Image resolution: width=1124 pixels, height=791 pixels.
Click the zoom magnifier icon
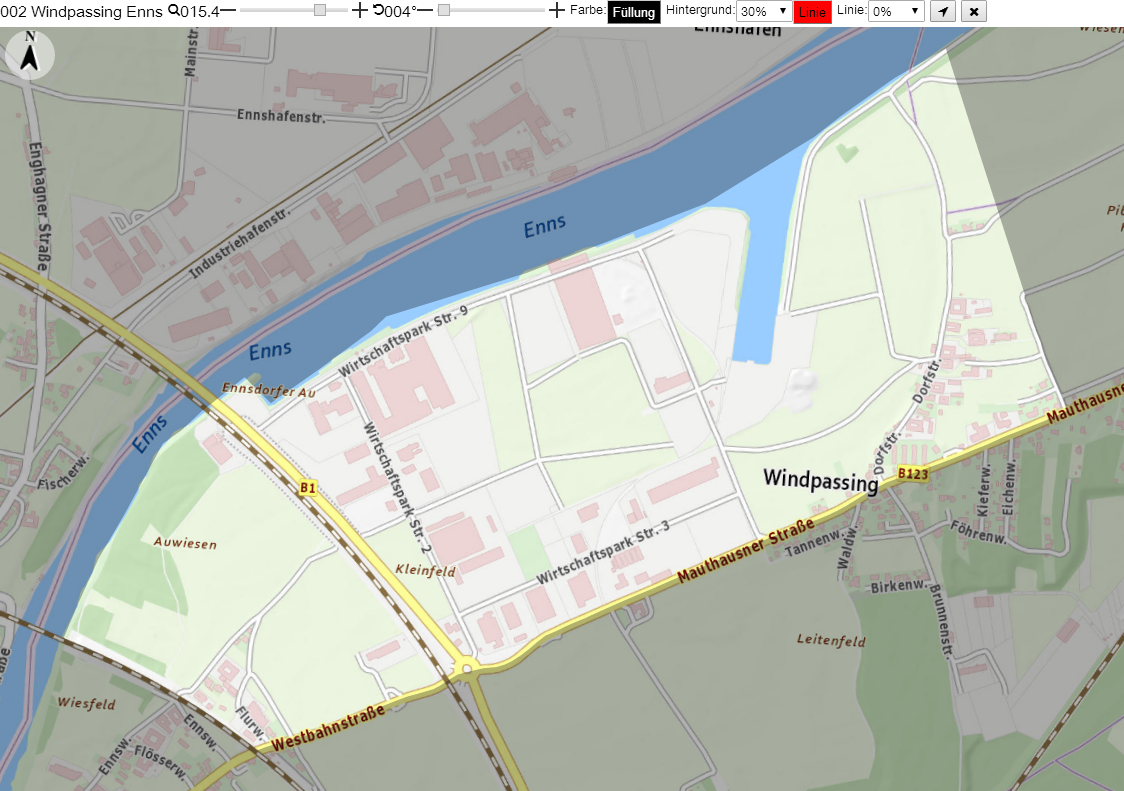[173, 11]
